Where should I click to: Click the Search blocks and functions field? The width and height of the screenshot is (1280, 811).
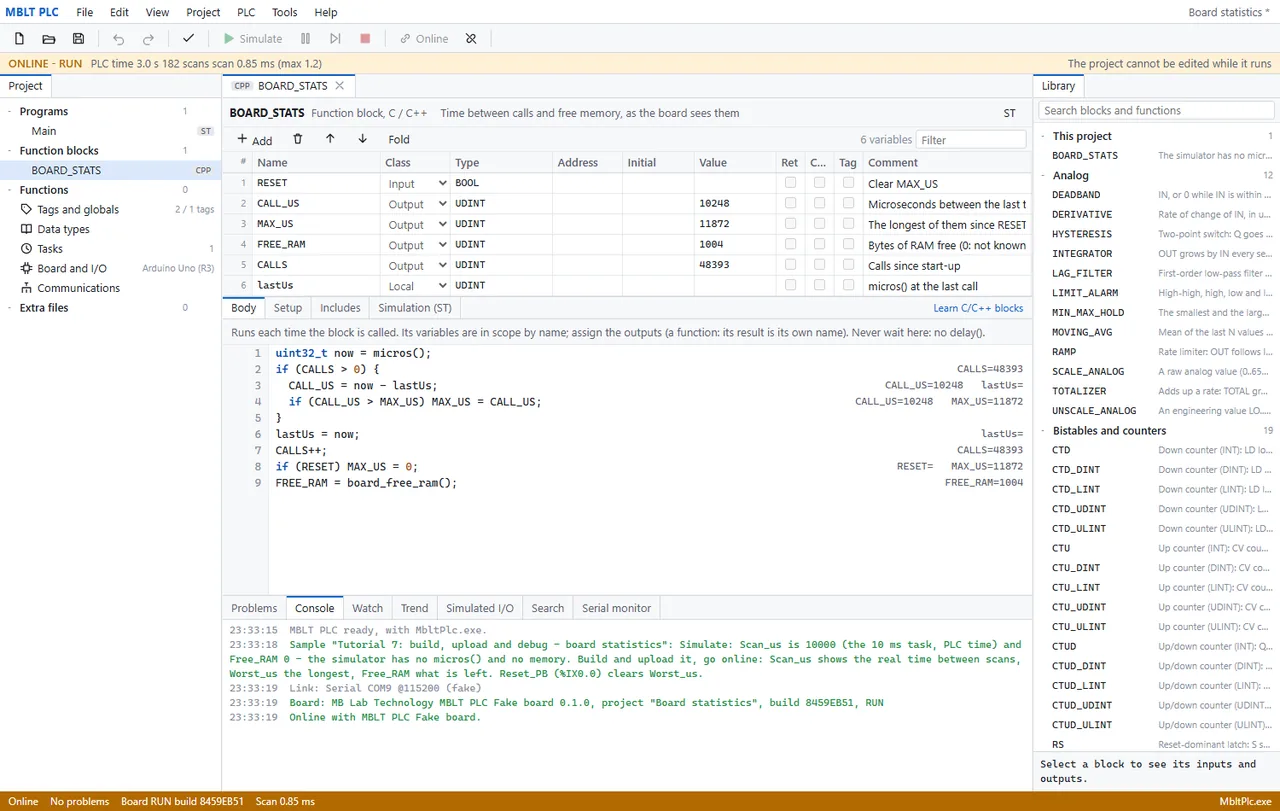click(1156, 111)
